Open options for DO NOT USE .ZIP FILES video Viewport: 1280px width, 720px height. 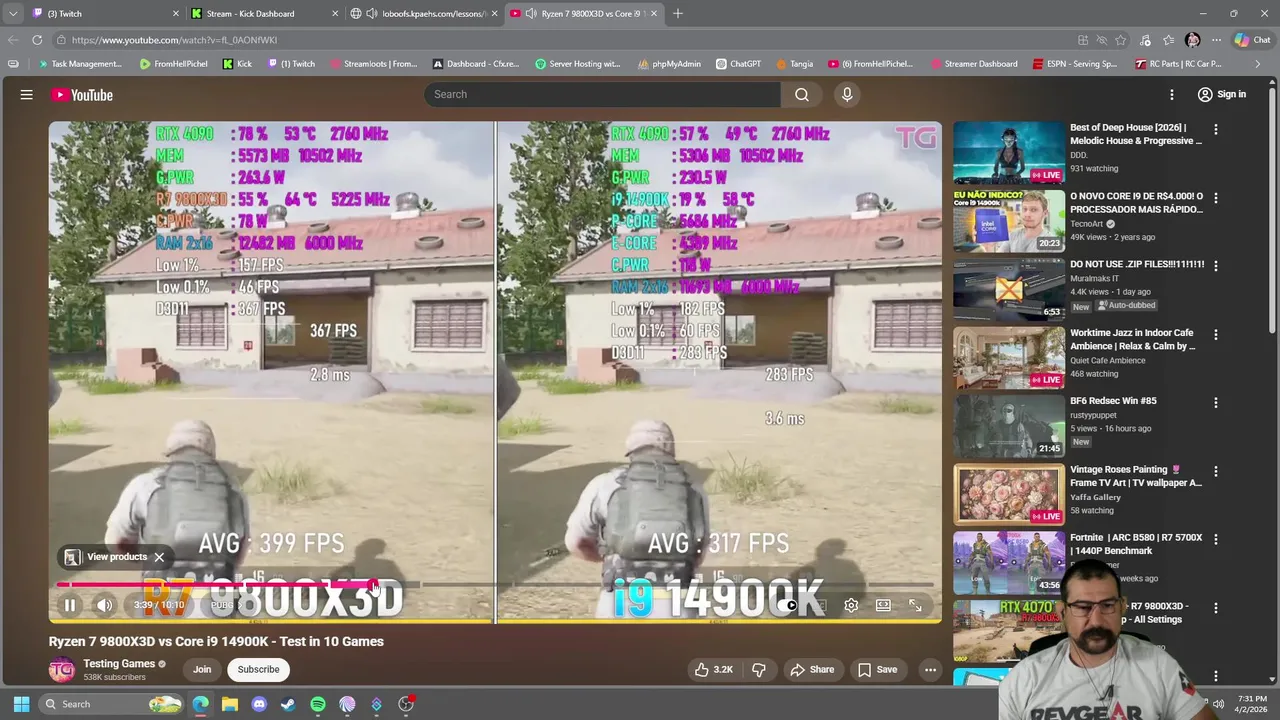(x=1216, y=266)
